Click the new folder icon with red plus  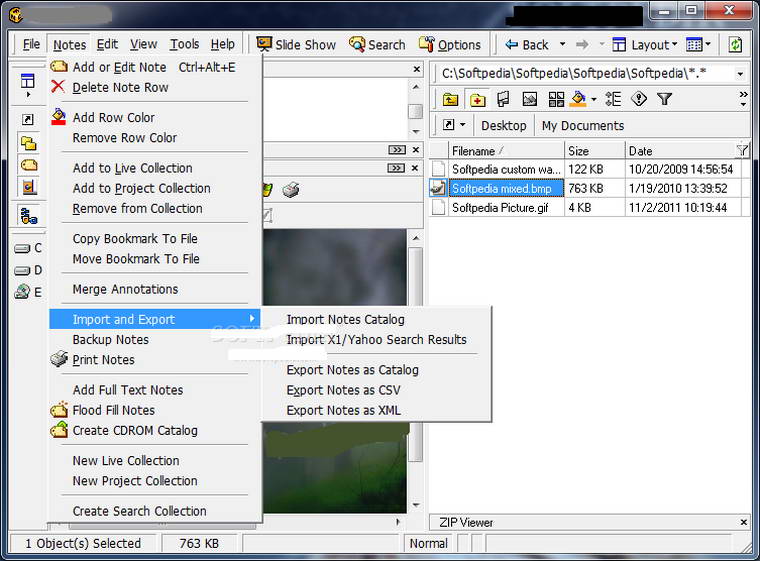(x=477, y=99)
